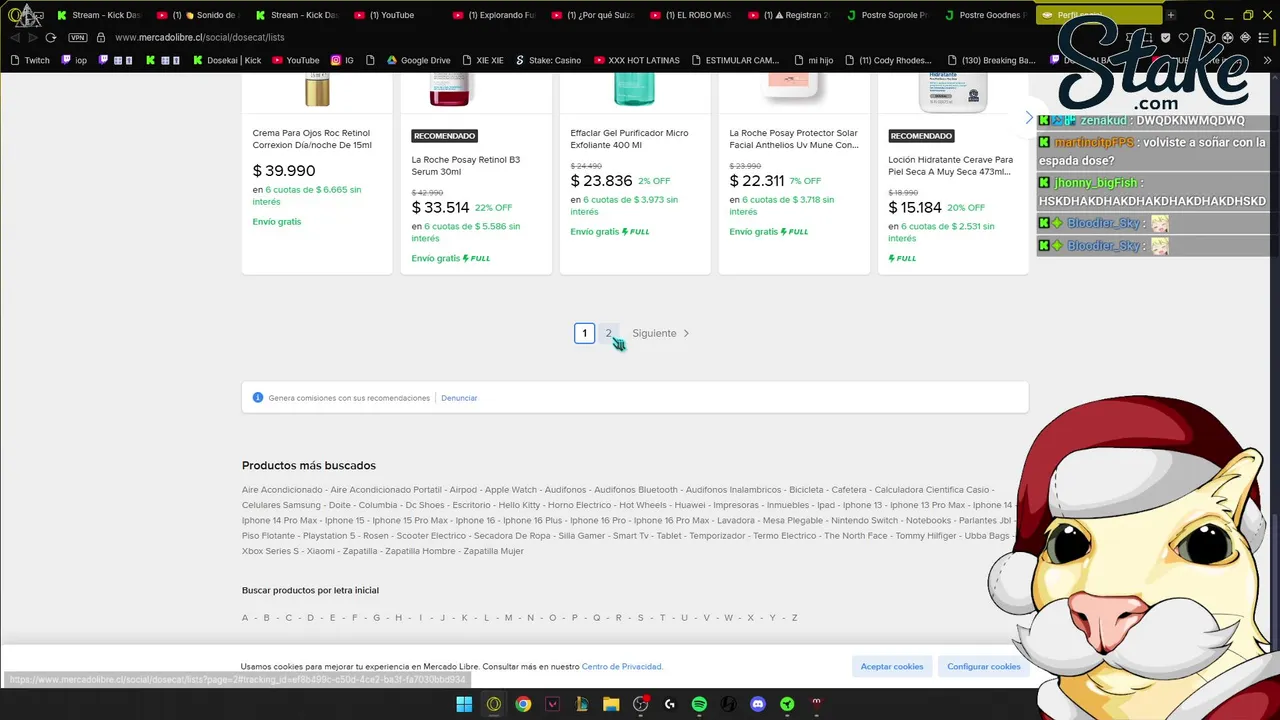1280x720 pixels.
Task: Open La Roche Posay Retinol B3 Serum
Action: tap(466, 165)
